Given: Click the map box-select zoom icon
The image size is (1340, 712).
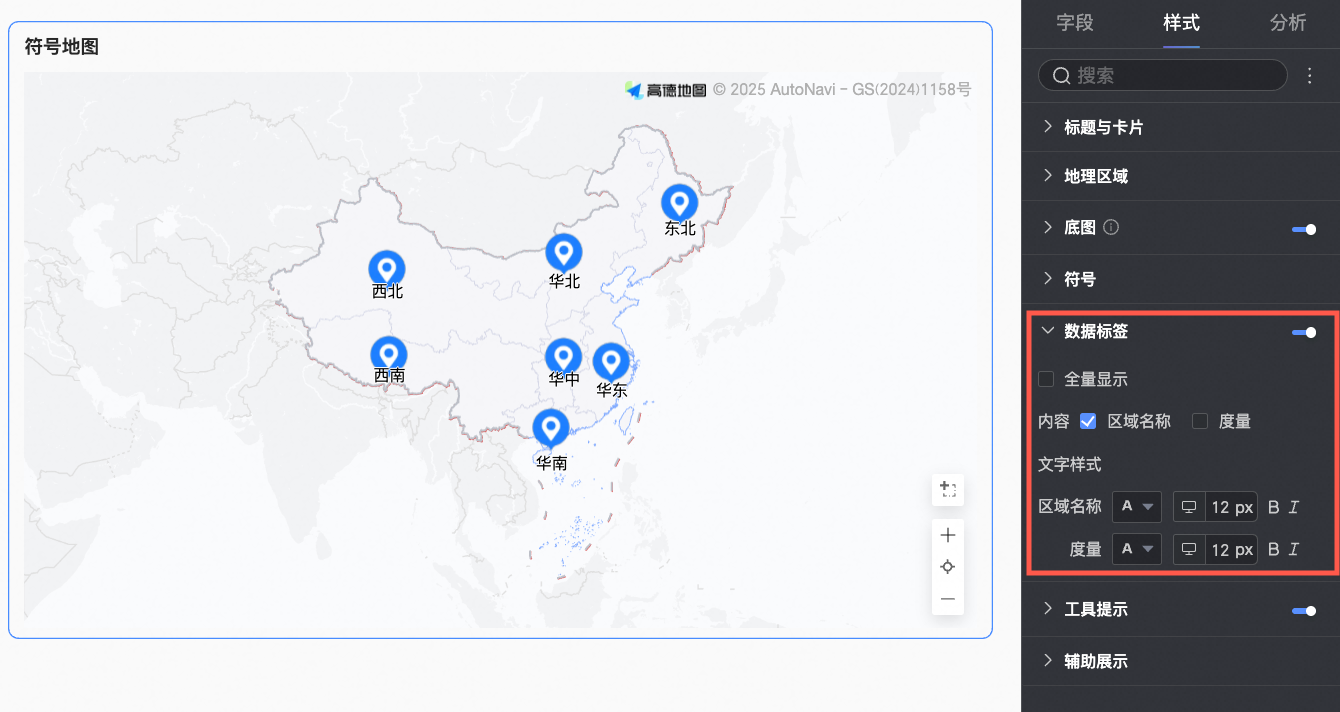Looking at the screenshot, I should pos(948,490).
